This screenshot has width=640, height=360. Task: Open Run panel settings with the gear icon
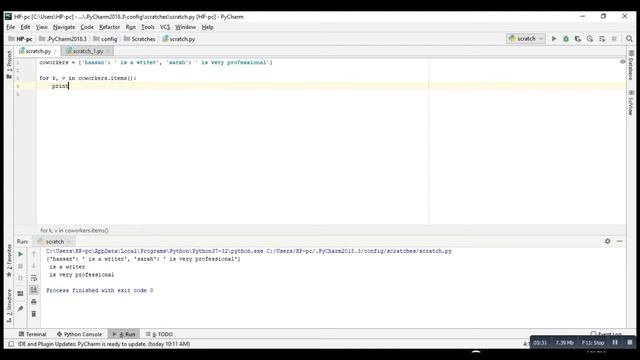607,241
